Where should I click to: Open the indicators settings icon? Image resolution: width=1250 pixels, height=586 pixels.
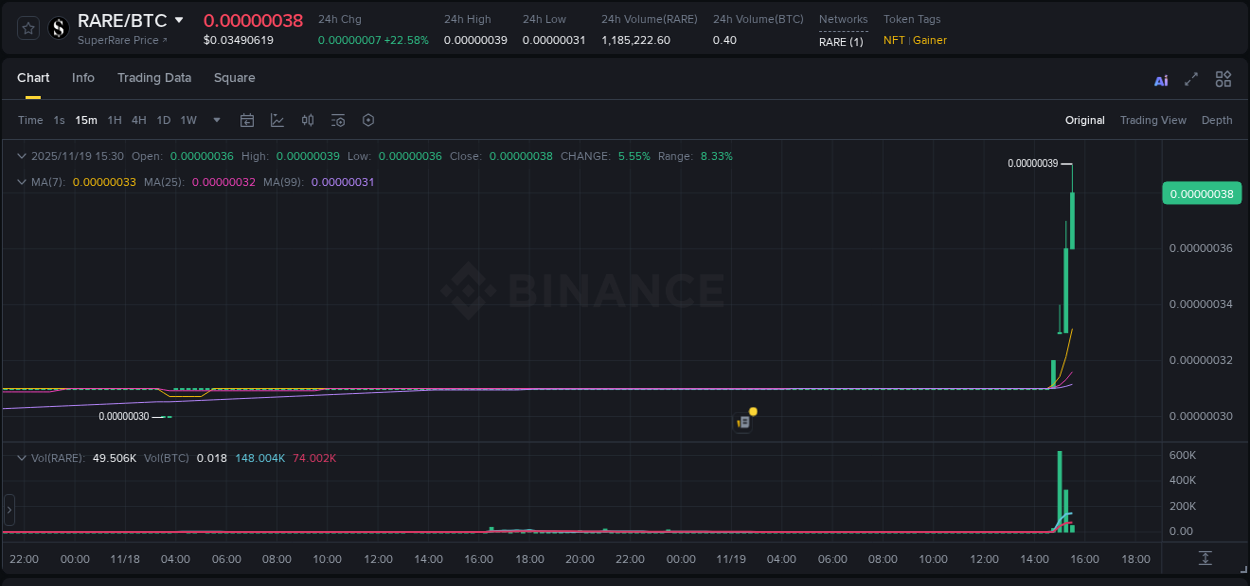337,119
